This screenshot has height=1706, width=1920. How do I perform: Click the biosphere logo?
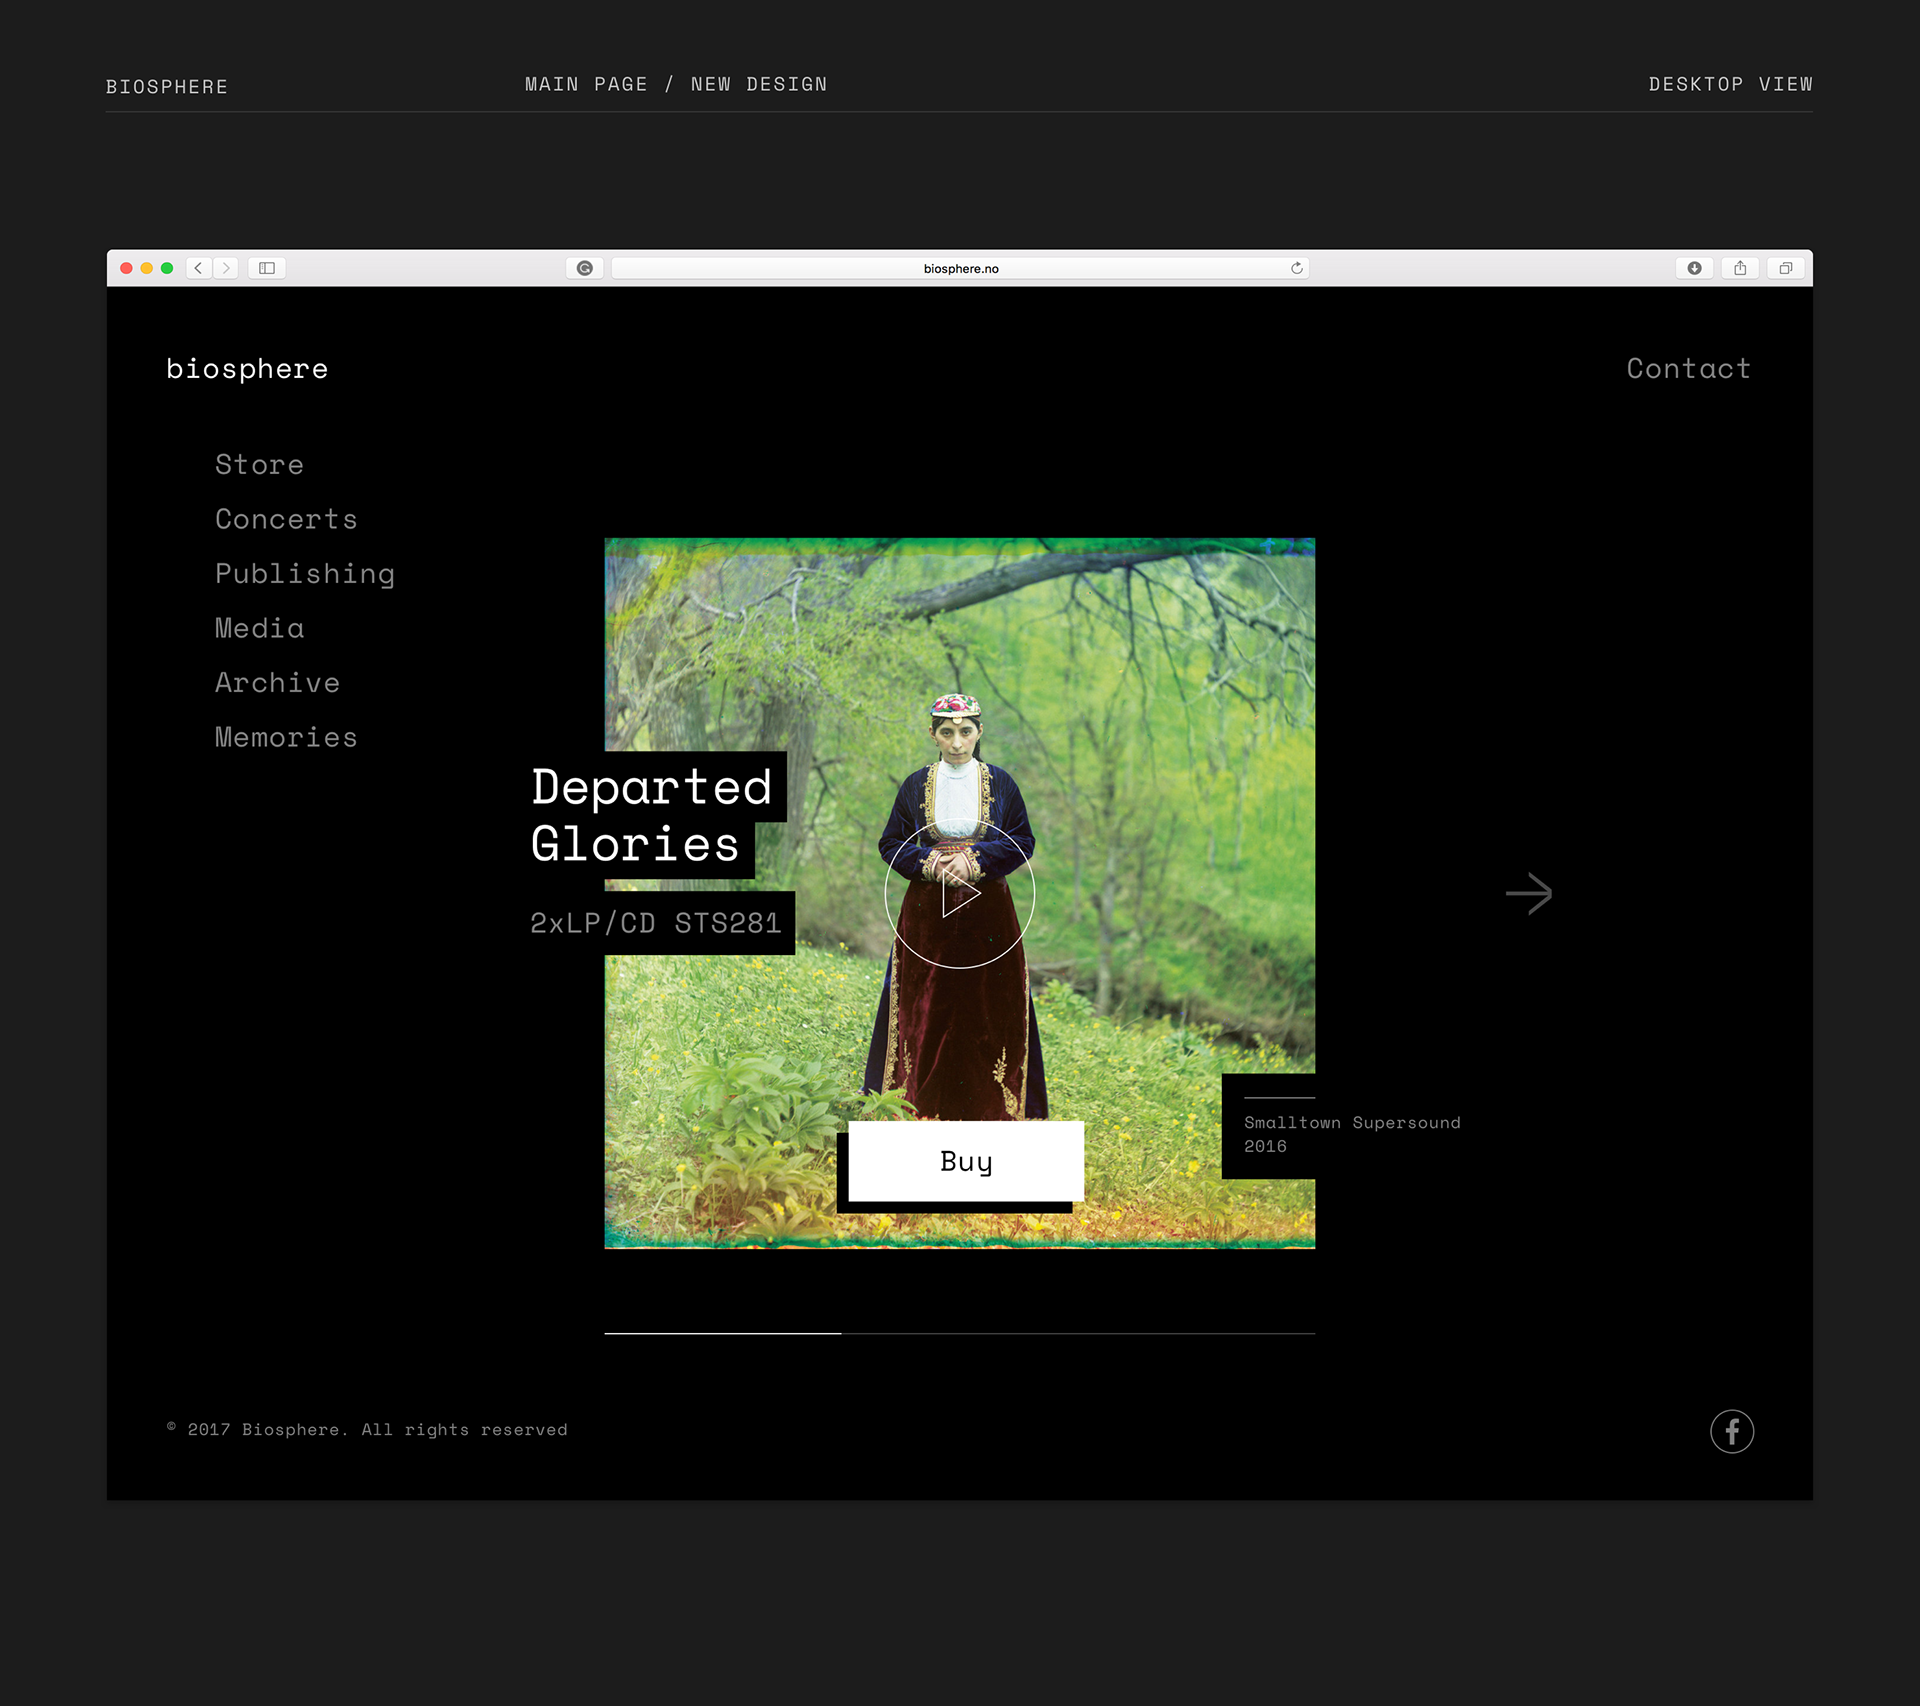point(247,369)
